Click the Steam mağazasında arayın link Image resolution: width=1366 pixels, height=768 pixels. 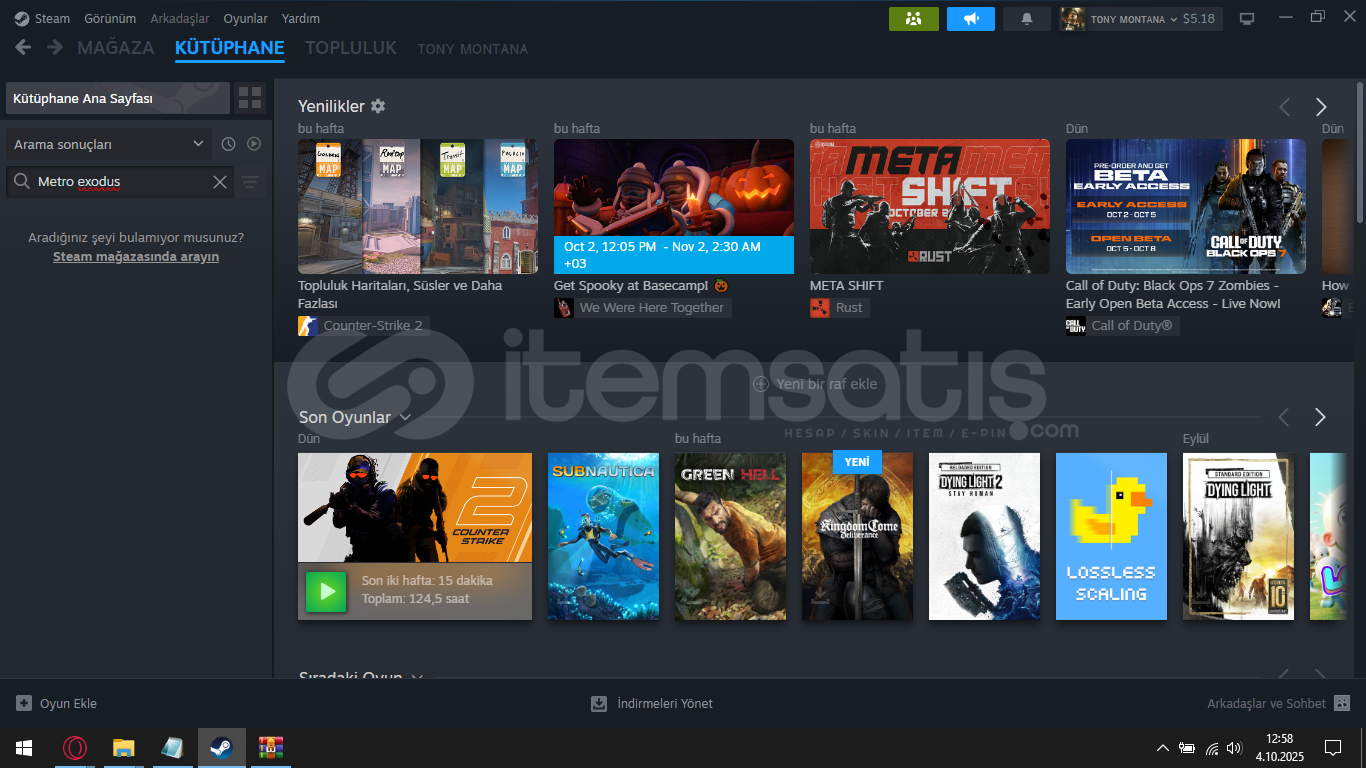point(136,257)
